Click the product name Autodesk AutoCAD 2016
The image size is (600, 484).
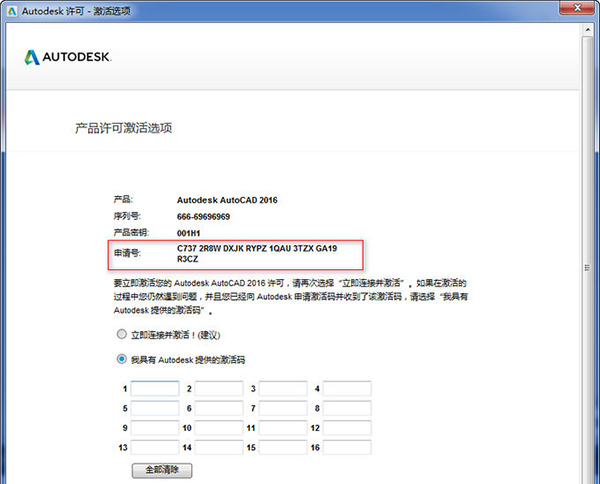pos(227,200)
